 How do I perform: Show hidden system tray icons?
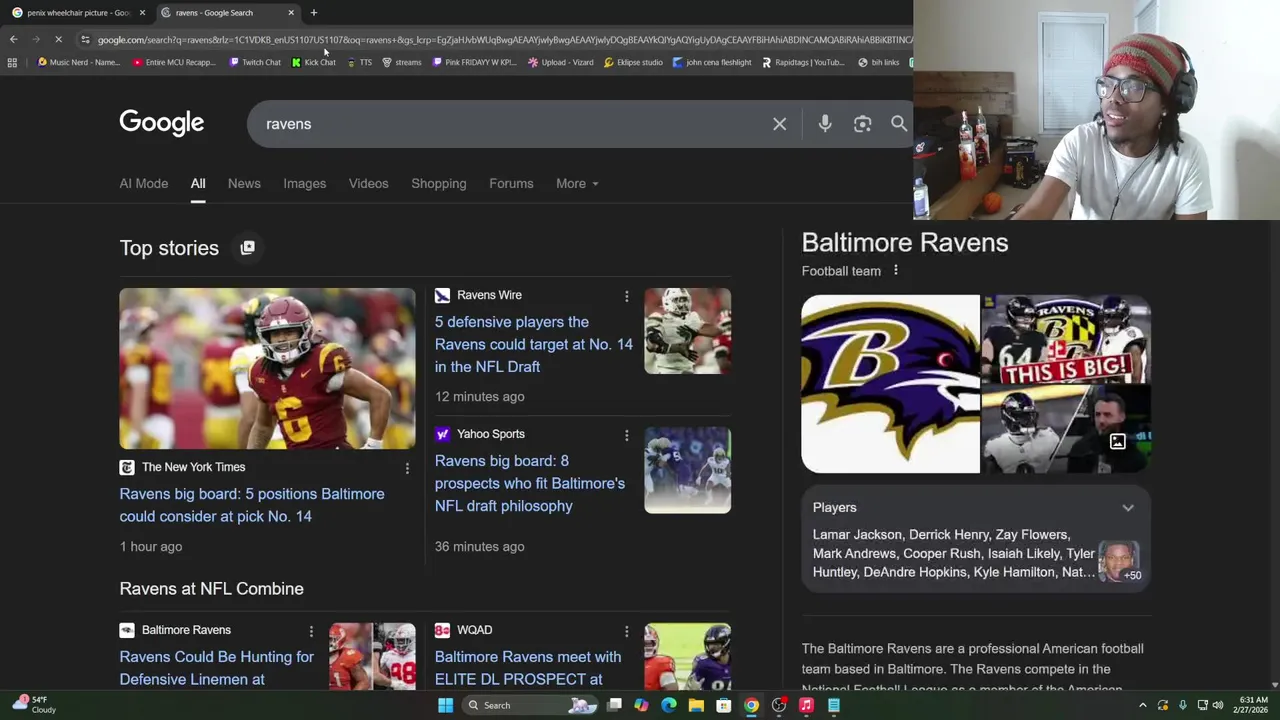click(x=1143, y=705)
